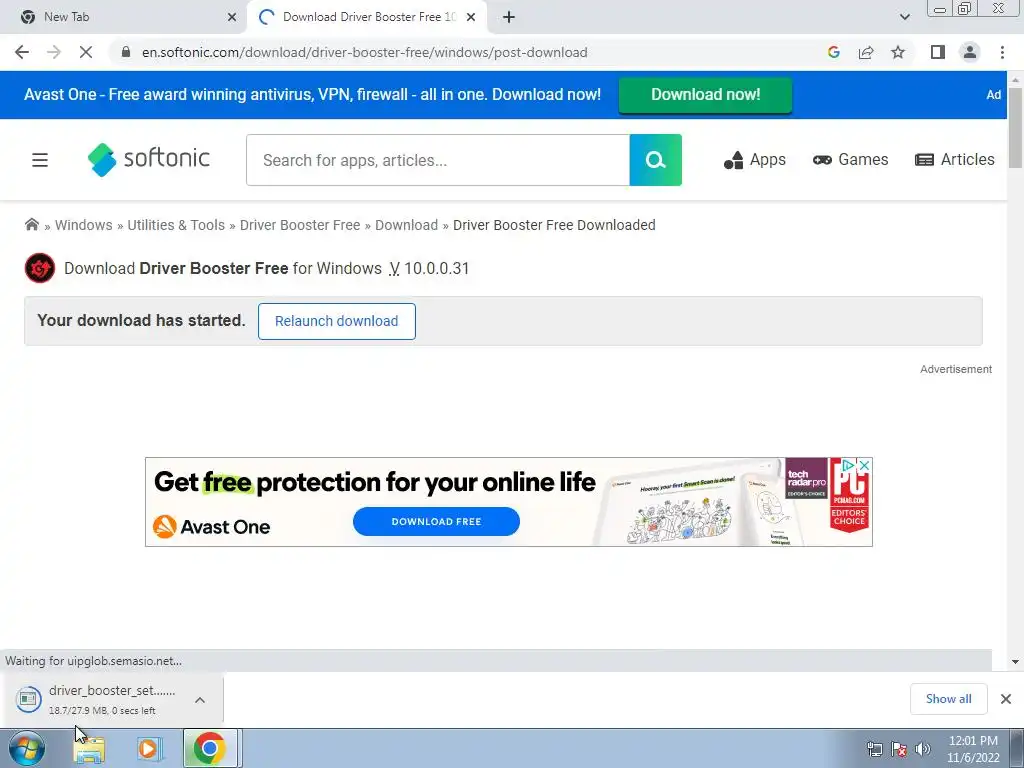1024x768 pixels.
Task: Open the Apps section
Action: [x=755, y=160]
